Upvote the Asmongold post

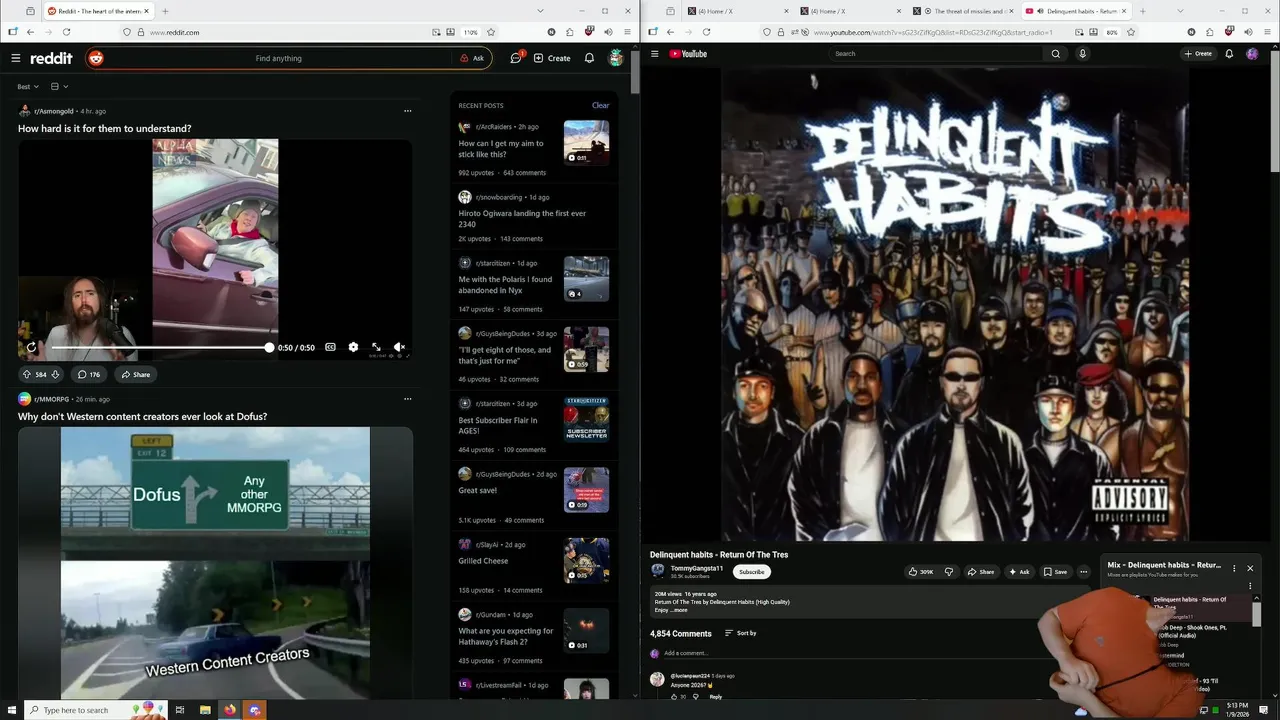(27, 374)
